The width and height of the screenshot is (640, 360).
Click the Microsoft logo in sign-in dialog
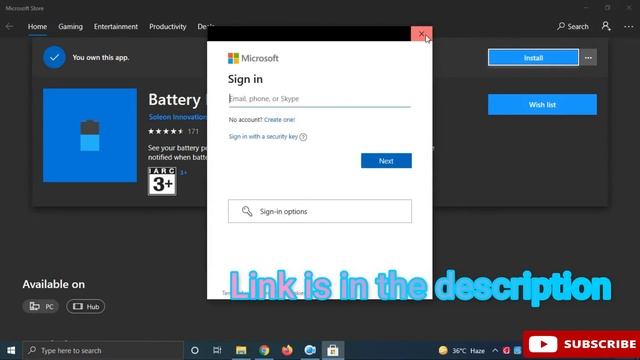tap(253, 58)
